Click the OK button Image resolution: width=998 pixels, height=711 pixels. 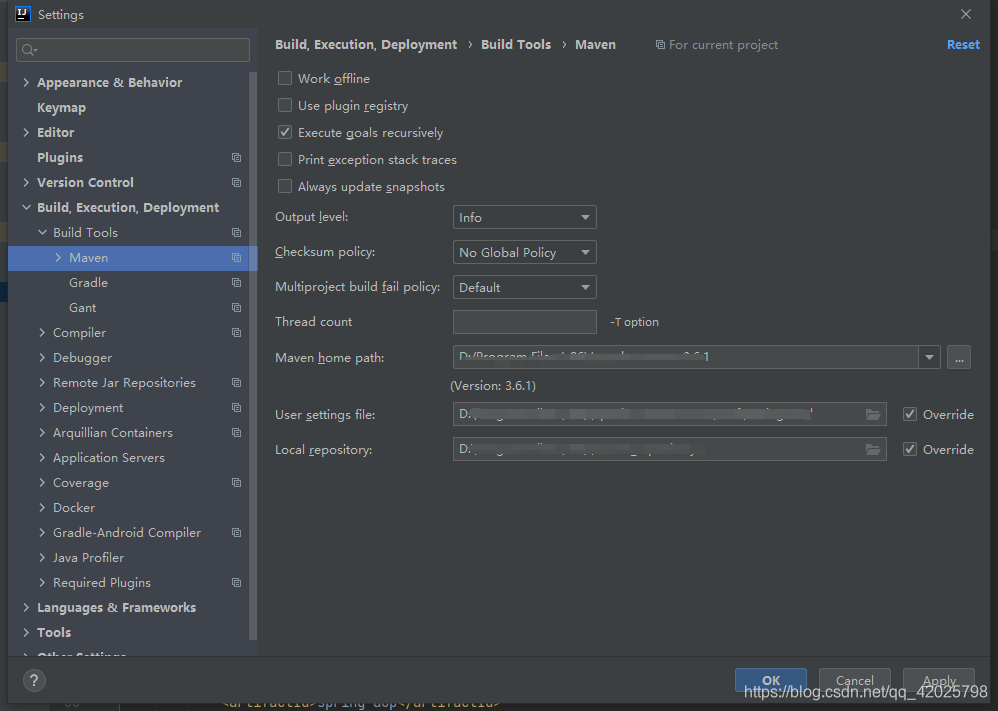771,680
